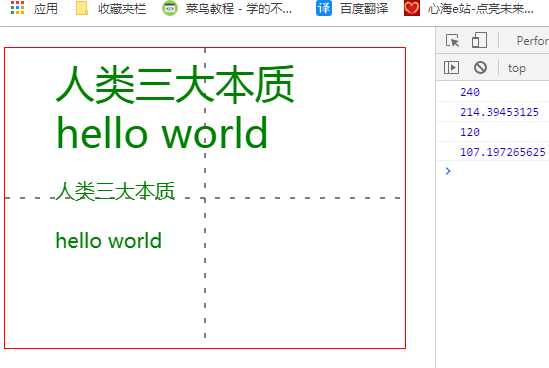
Task: Open the top context dropdown
Action: (x=517, y=68)
